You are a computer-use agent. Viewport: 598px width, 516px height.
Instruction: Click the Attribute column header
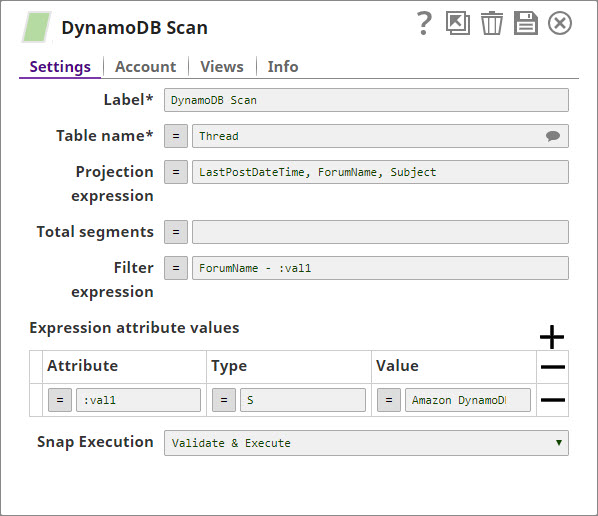82,366
